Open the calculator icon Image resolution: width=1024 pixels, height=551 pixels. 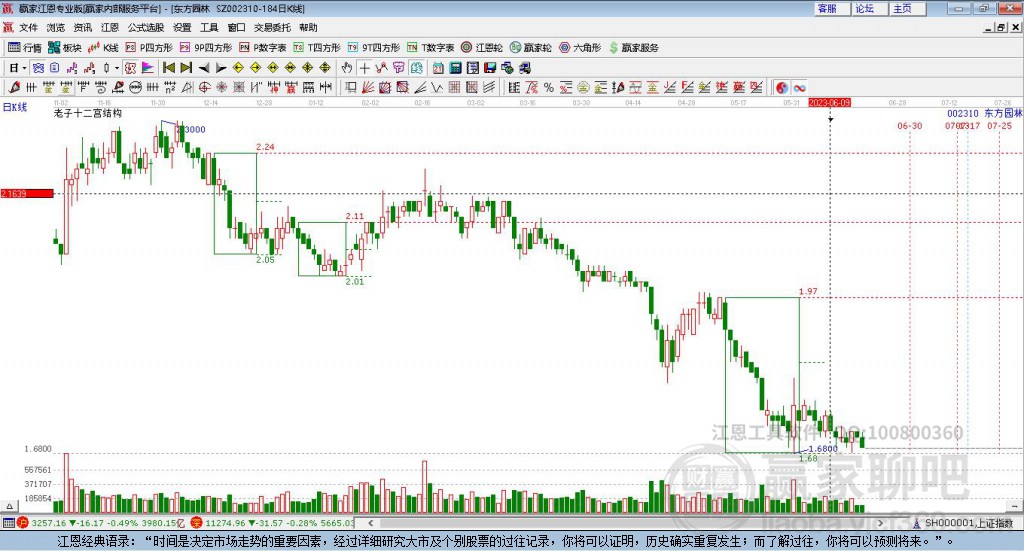coord(455,68)
